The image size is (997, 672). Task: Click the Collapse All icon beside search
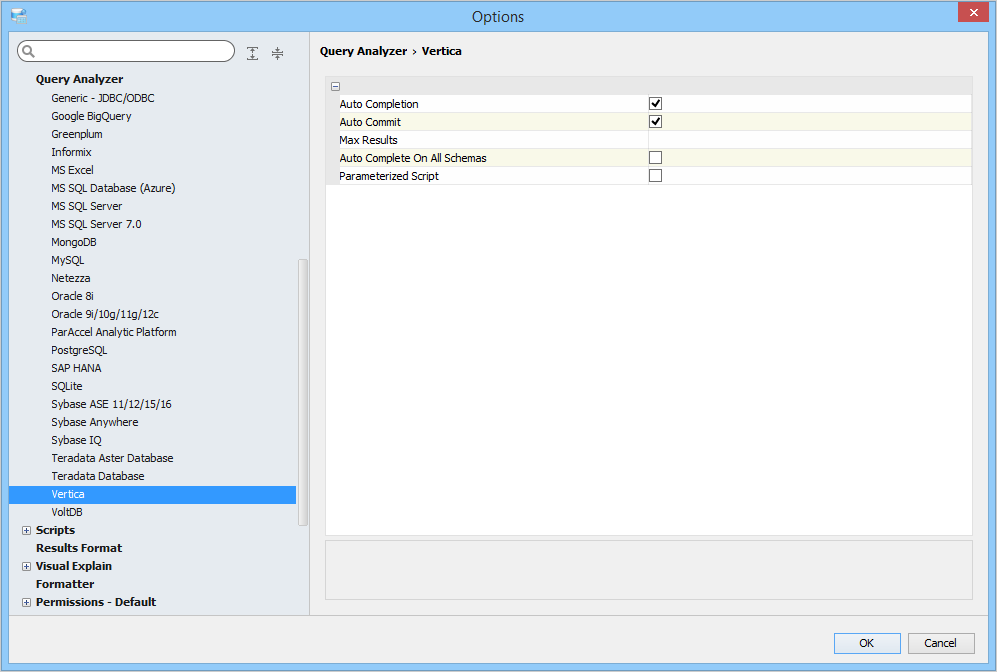pyautogui.click(x=277, y=53)
